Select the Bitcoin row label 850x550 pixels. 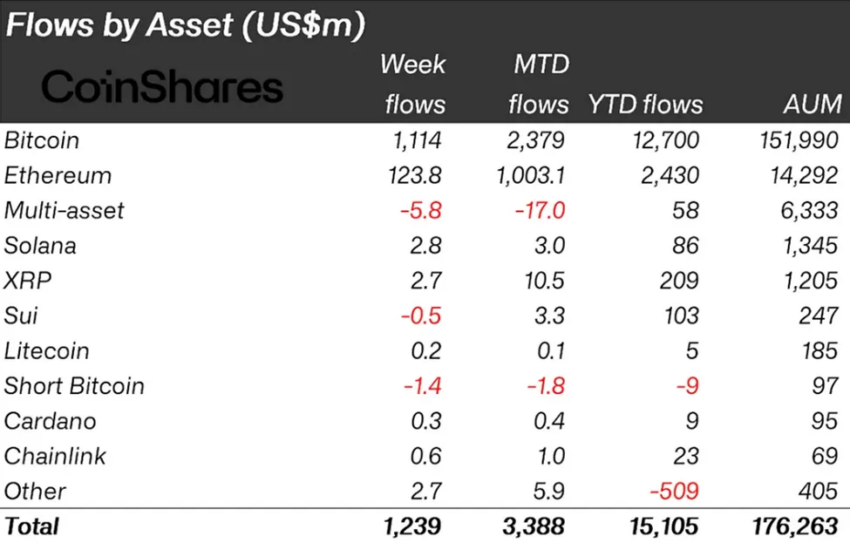pyautogui.click(x=42, y=140)
